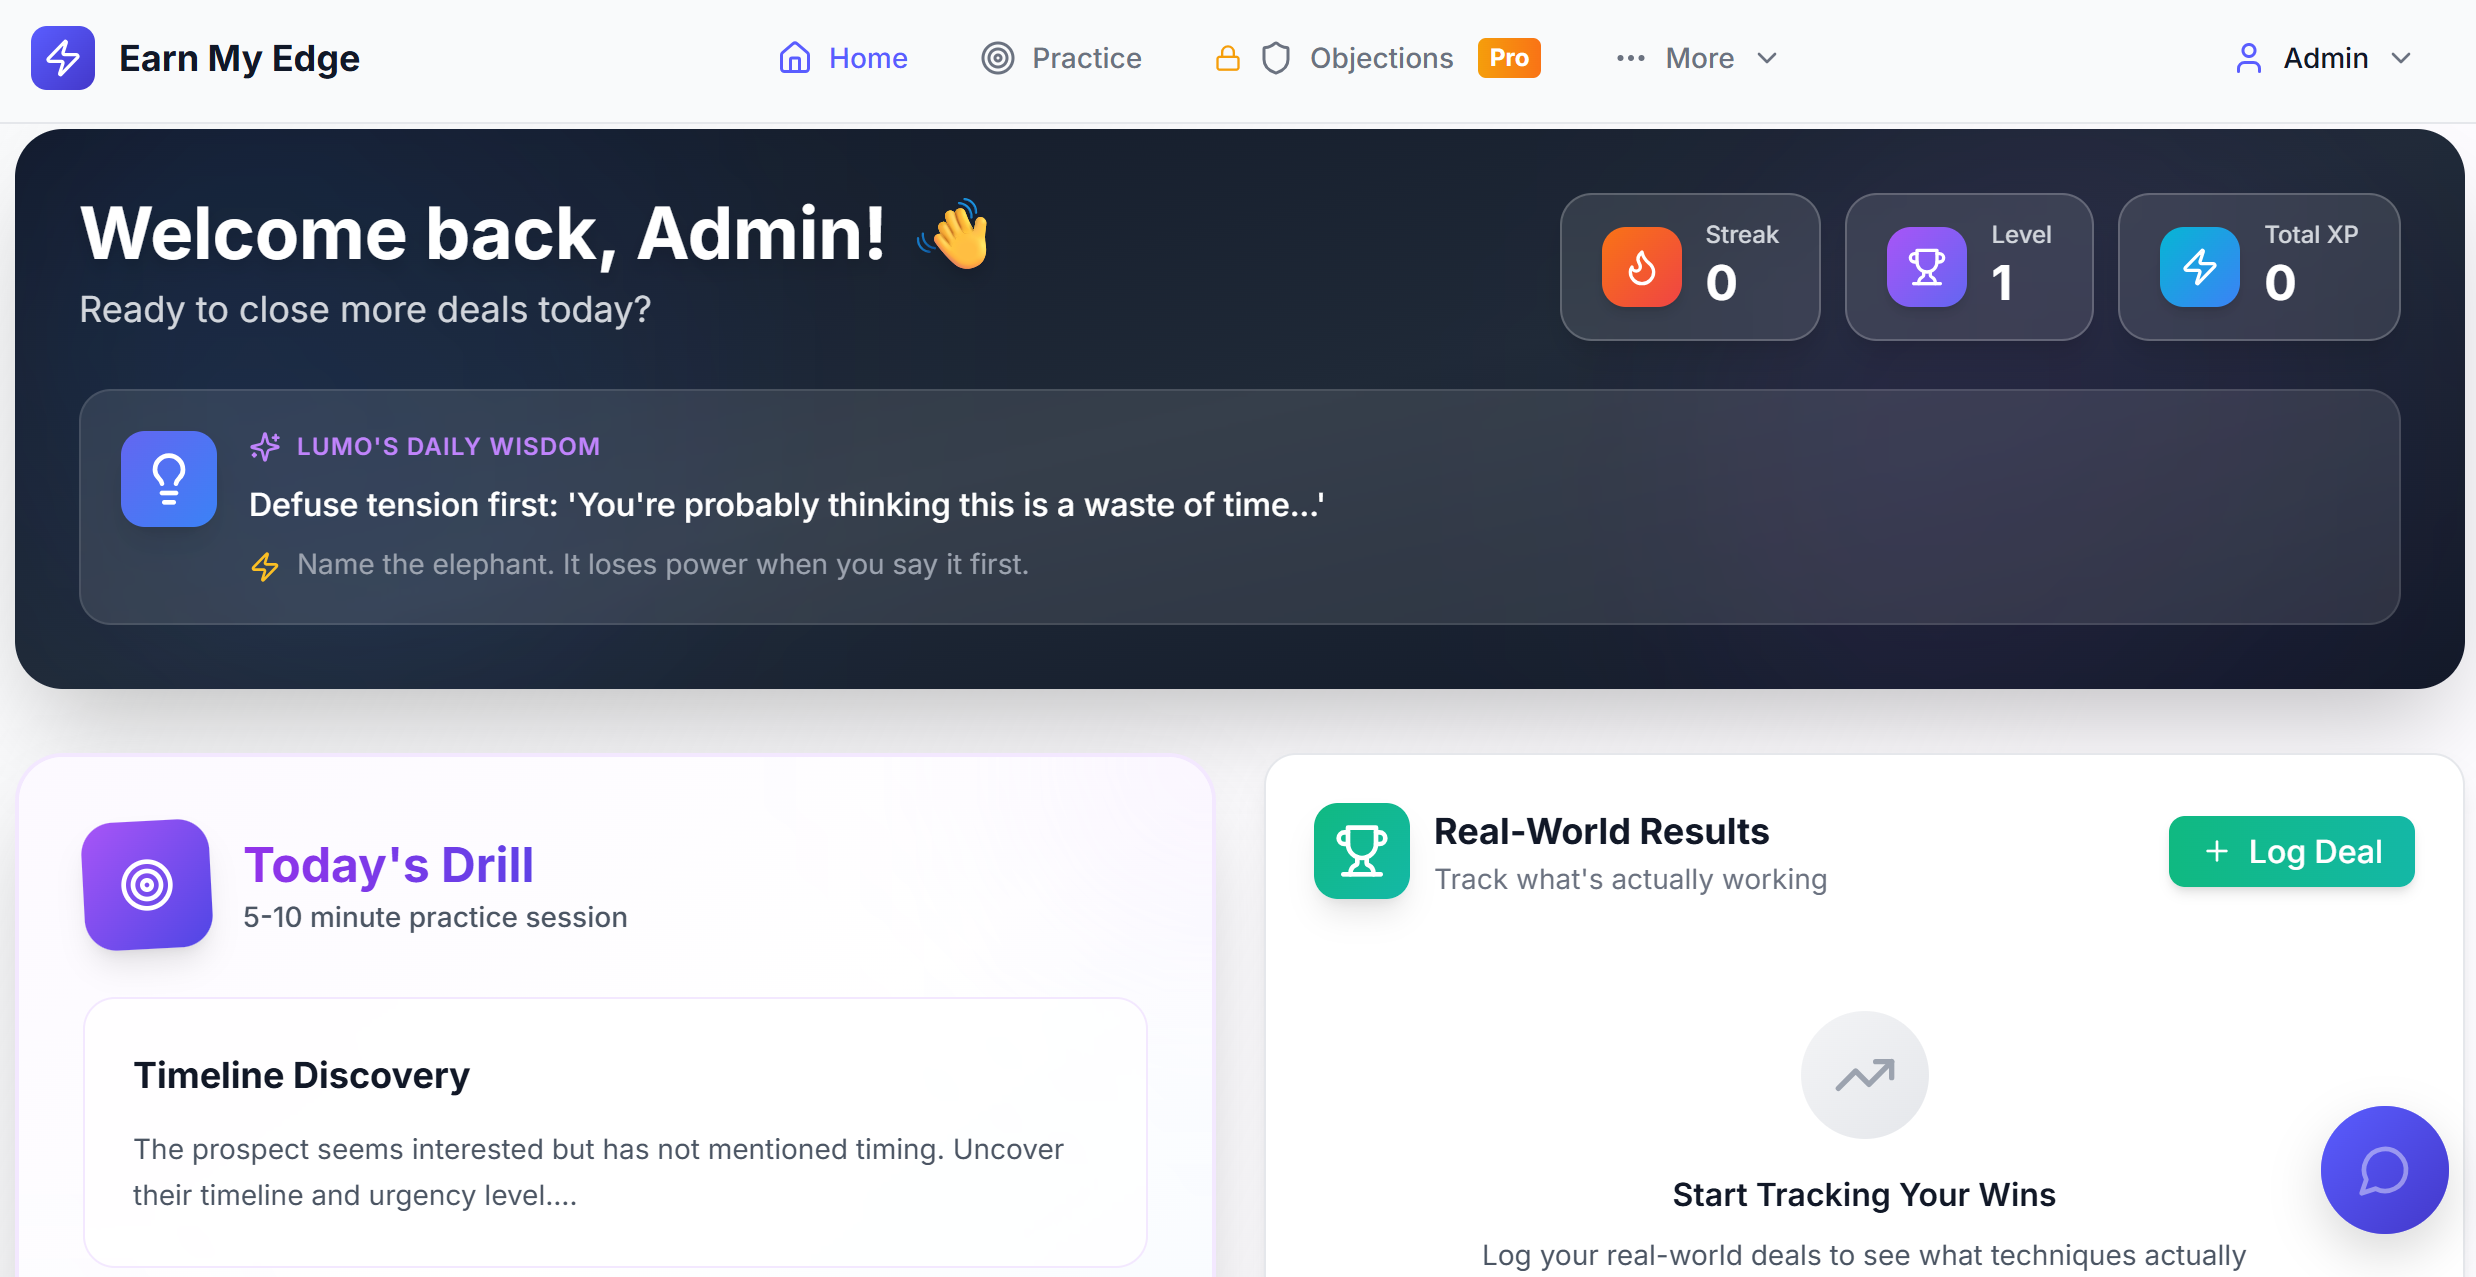
Task: Click the Practice target icon
Action: coord(997,58)
